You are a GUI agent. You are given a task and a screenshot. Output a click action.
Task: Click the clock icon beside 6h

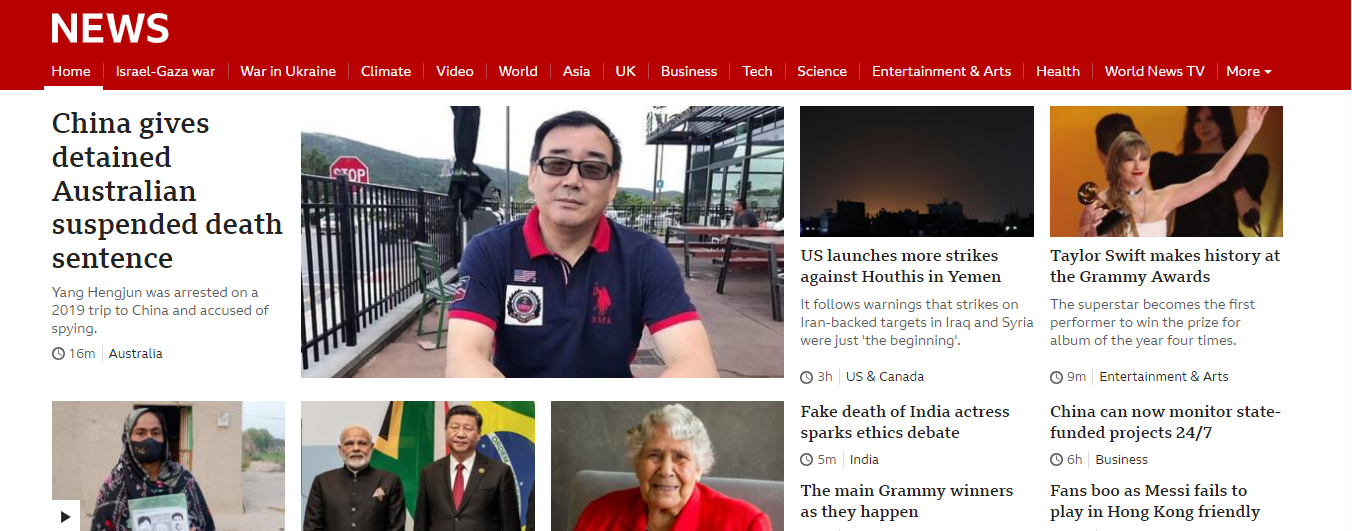(x=1056, y=460)
